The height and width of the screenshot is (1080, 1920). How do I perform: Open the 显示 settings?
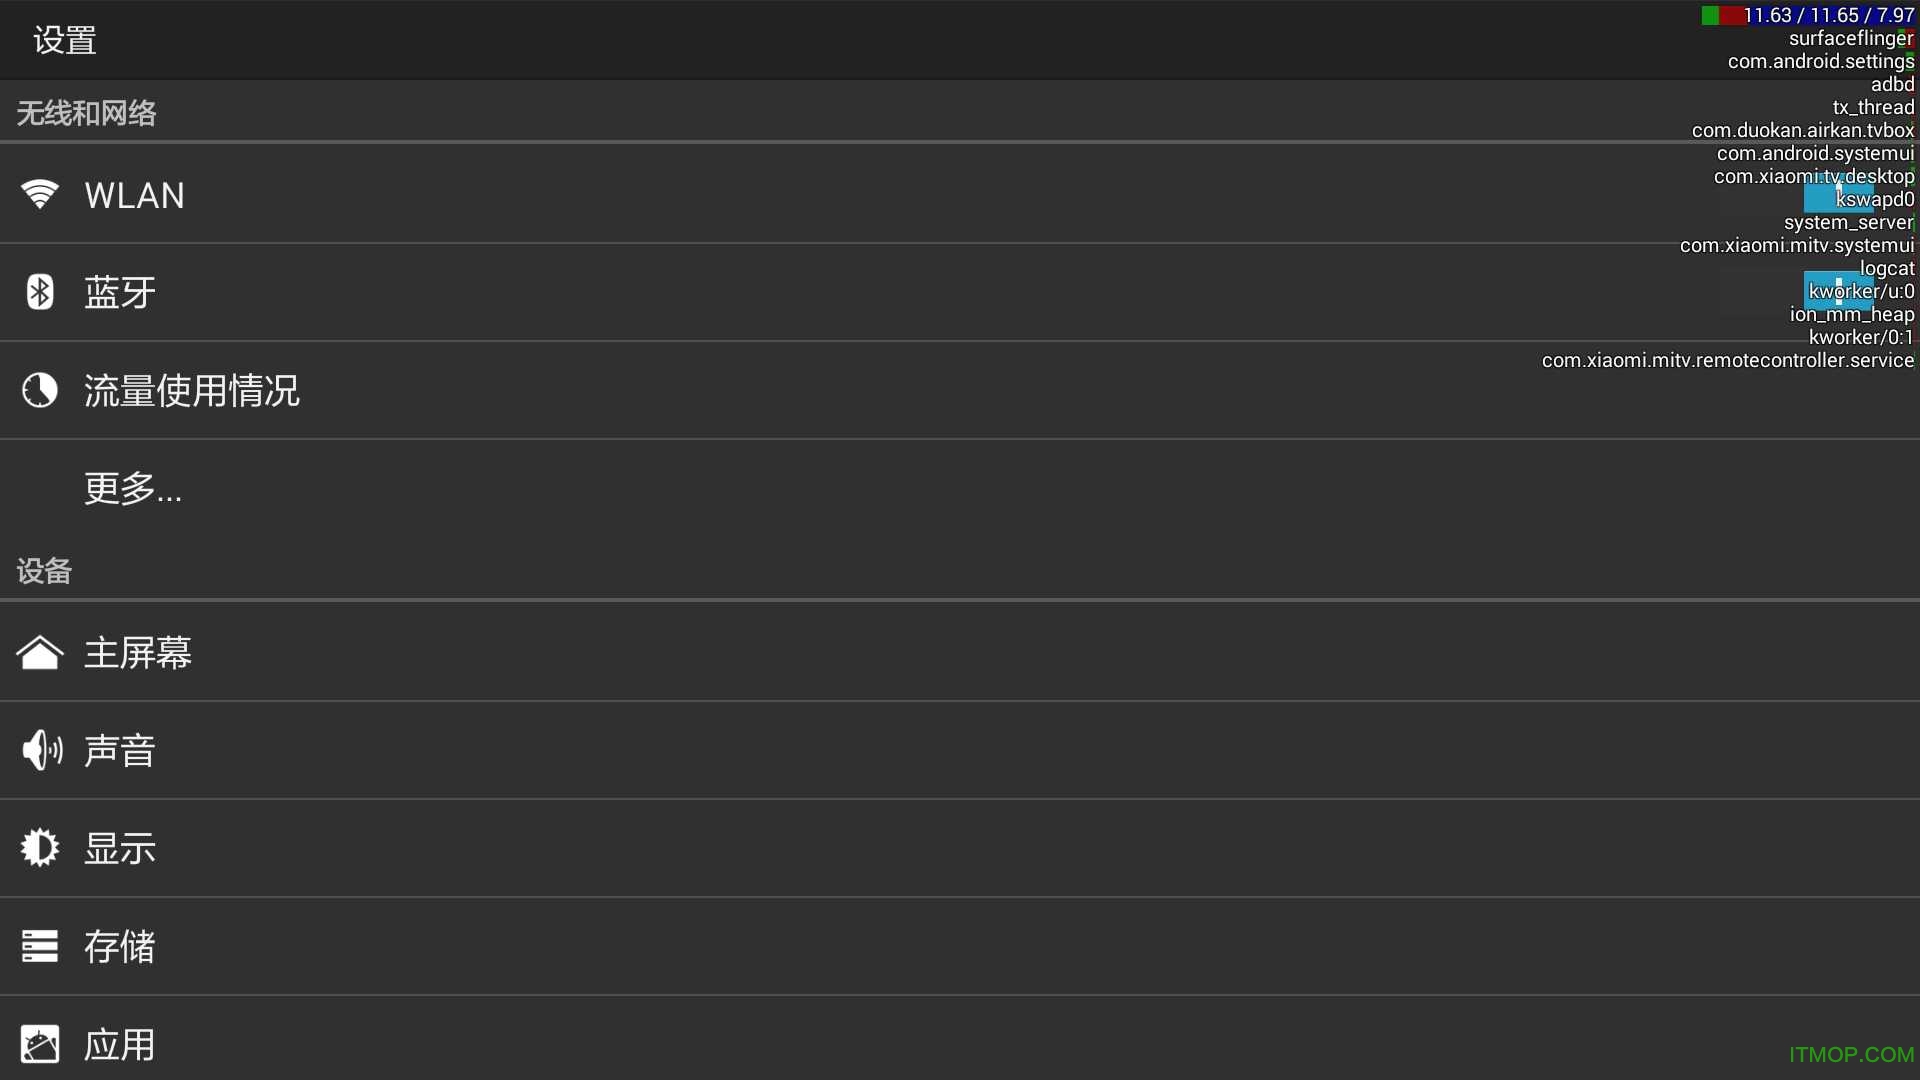pos(120,849)
